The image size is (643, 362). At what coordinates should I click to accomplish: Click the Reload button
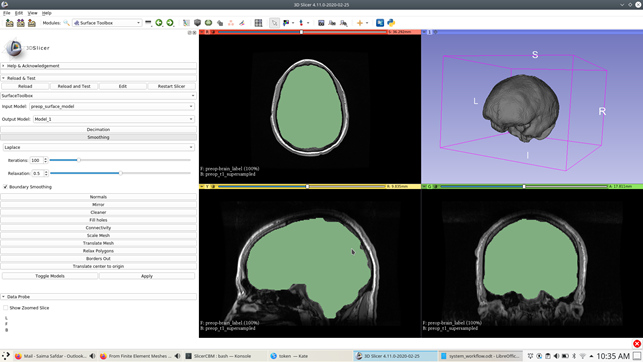(x=25, y=87)
